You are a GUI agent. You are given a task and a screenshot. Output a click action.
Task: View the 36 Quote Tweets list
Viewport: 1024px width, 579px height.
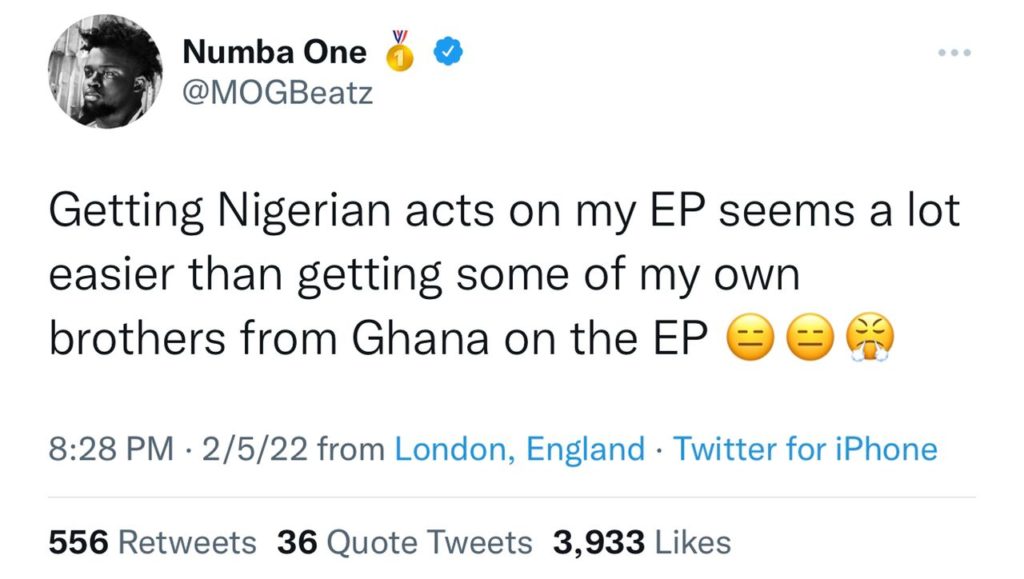coord(404,542)
